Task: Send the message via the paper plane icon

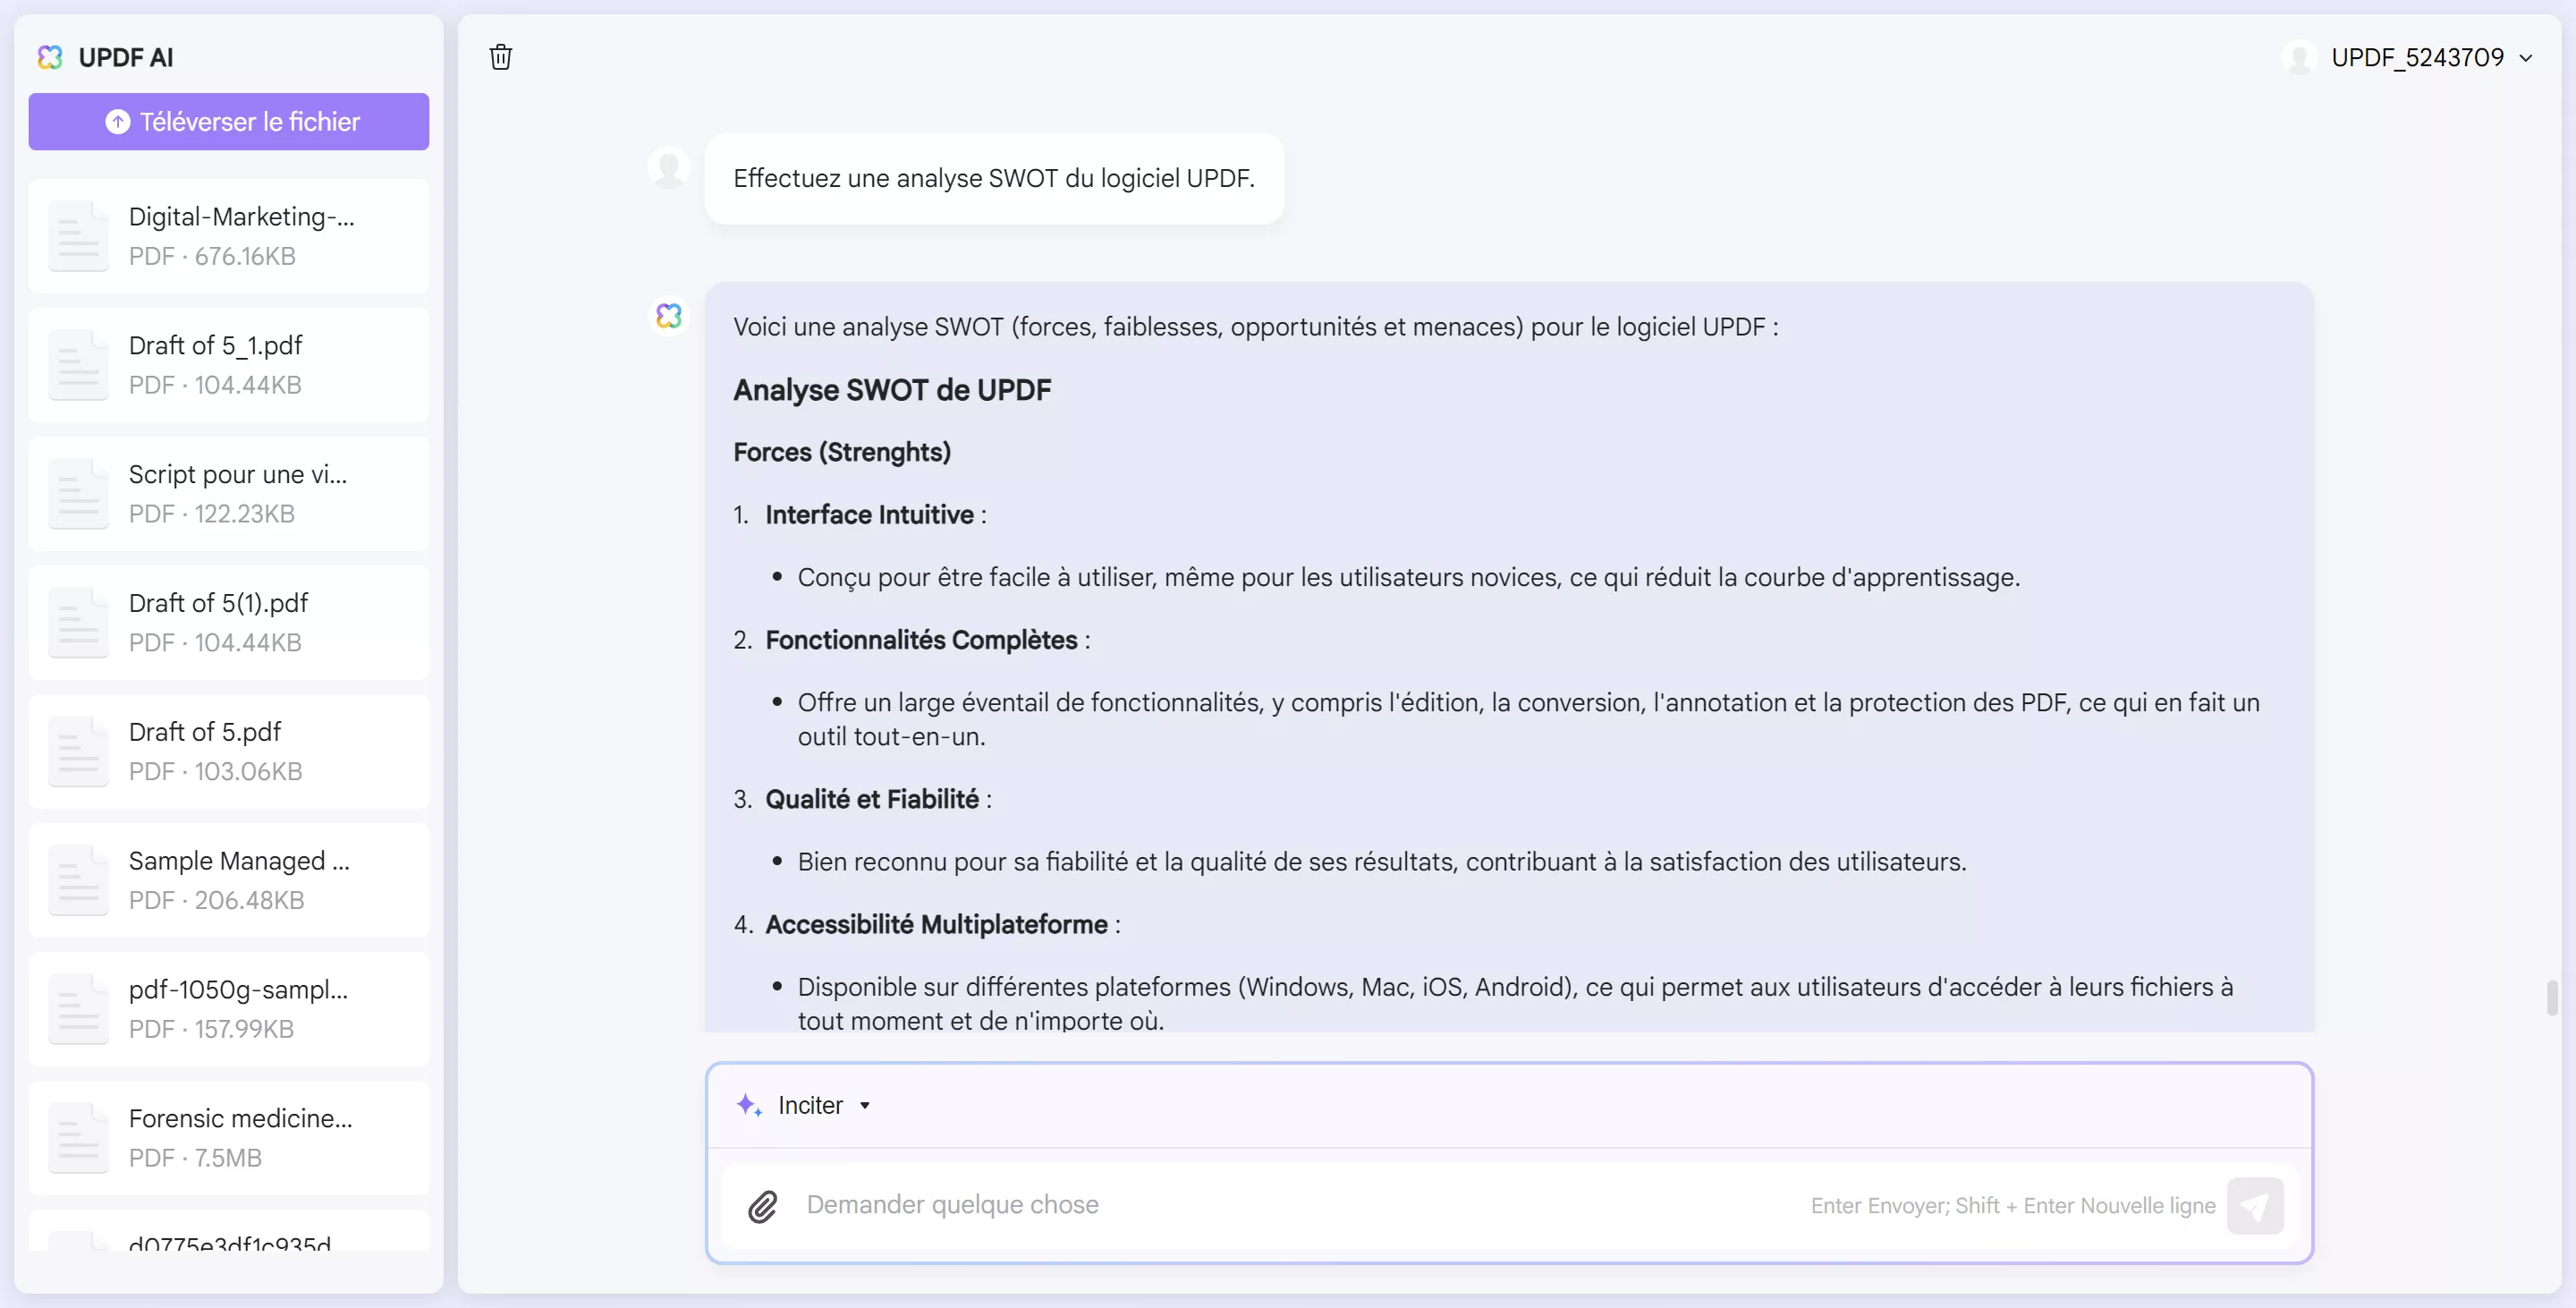Action: tap(2256, 1205)
